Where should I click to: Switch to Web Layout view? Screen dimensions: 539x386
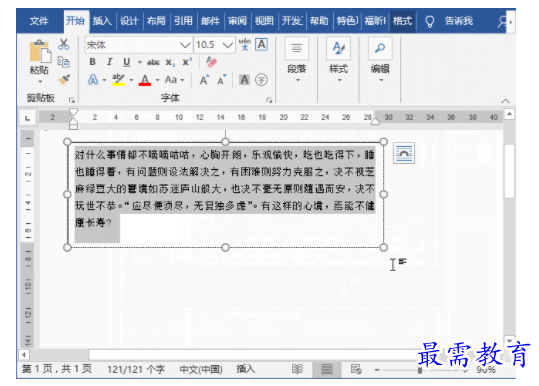(356, 370)
